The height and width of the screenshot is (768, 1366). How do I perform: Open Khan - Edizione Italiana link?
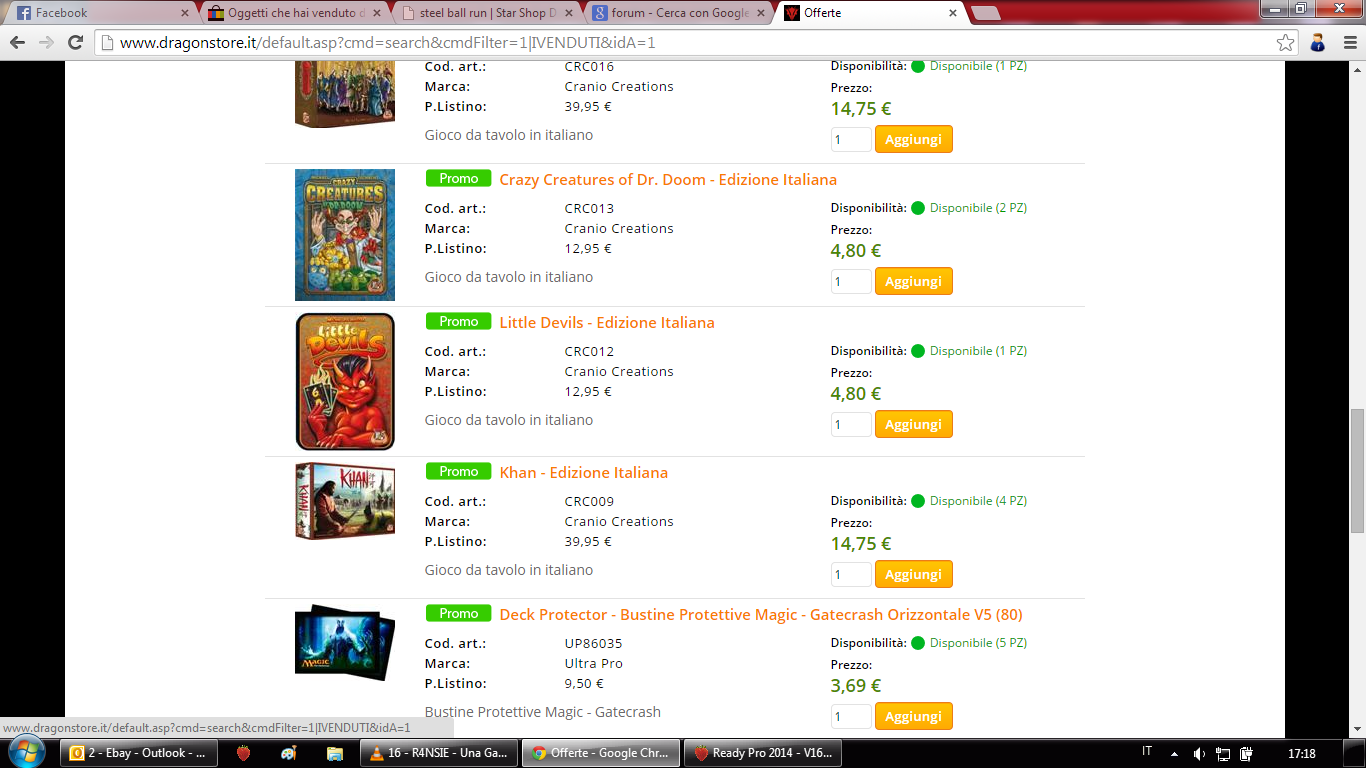click(584, 473)
